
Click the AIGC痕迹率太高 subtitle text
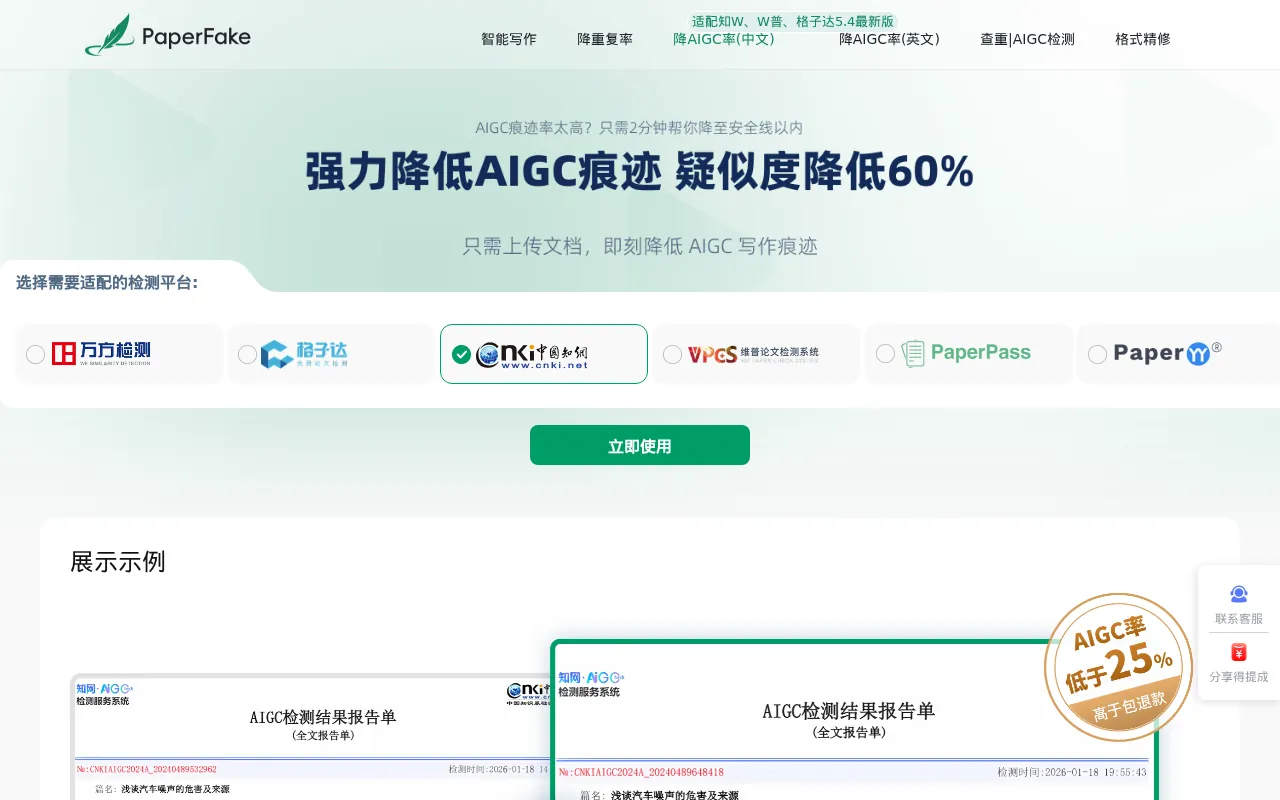click(639, 128)
